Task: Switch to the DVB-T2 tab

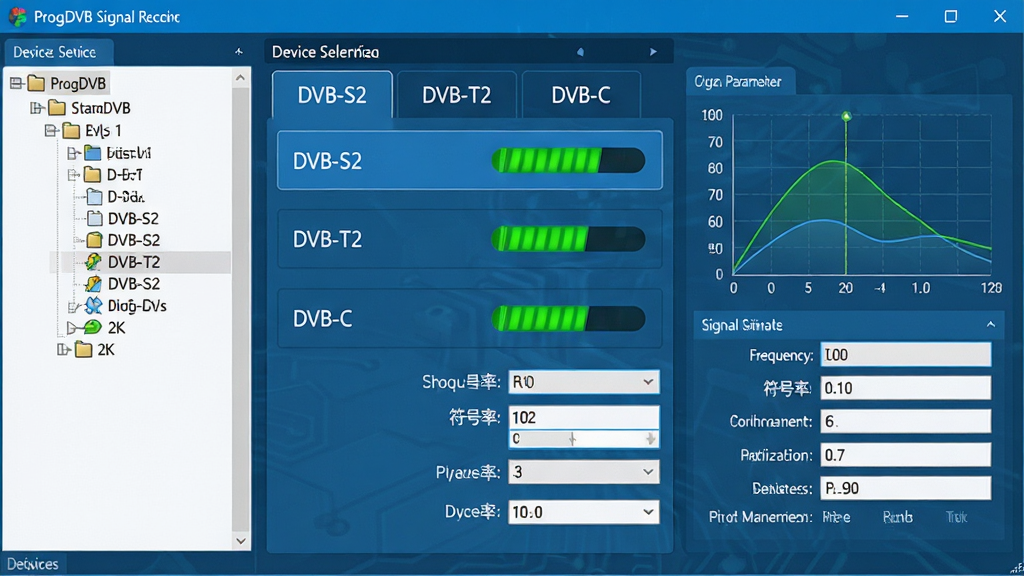Action: pyautogui.click(x=456, y=95)
